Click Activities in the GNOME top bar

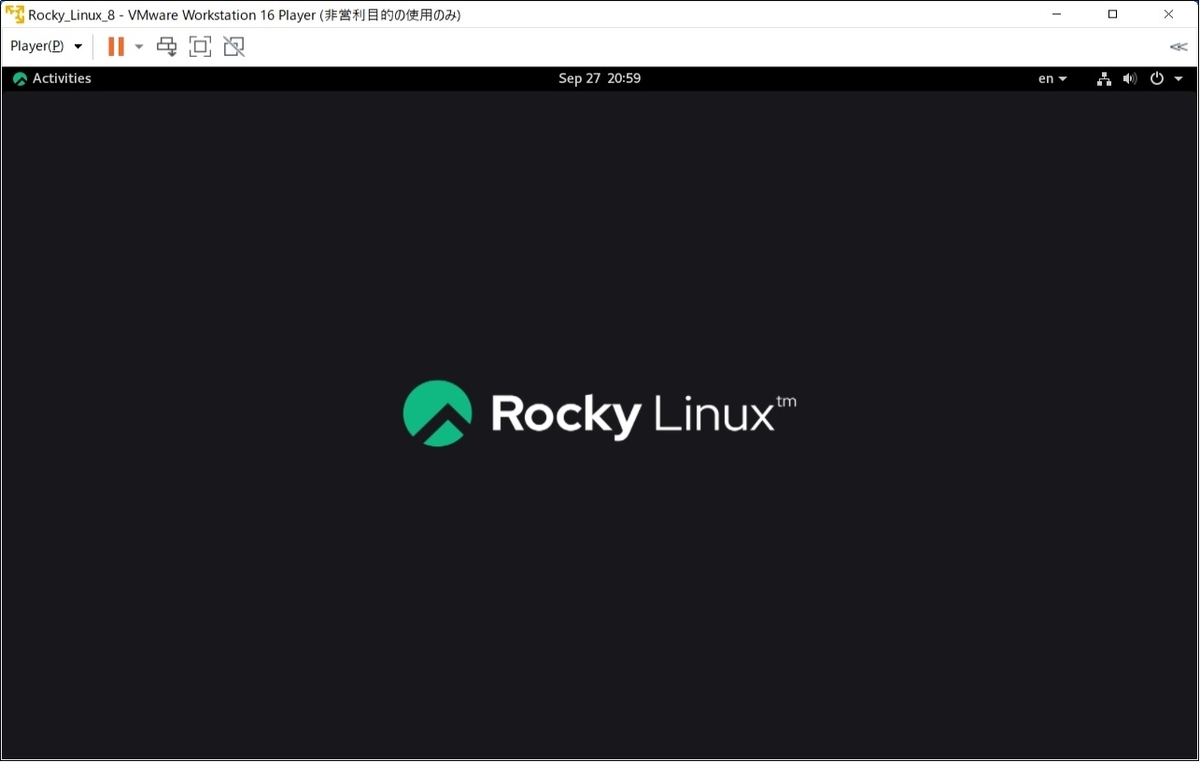[62, 78]
